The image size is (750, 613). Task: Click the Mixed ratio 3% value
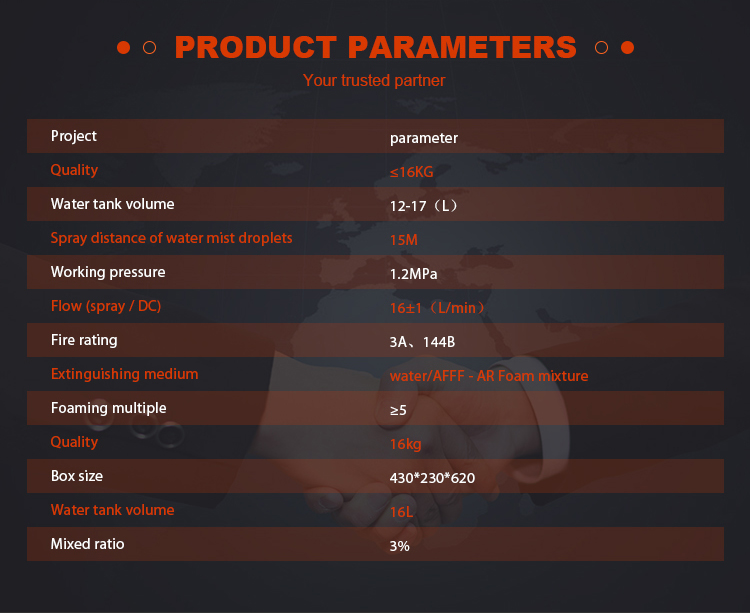[x=399, y=546]
